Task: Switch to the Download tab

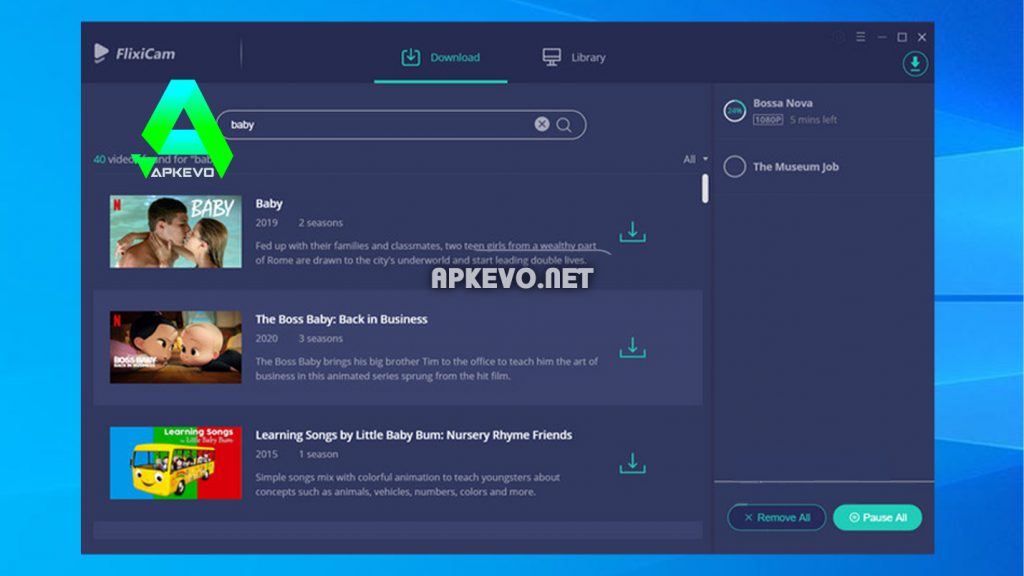Action: point(441,57)
